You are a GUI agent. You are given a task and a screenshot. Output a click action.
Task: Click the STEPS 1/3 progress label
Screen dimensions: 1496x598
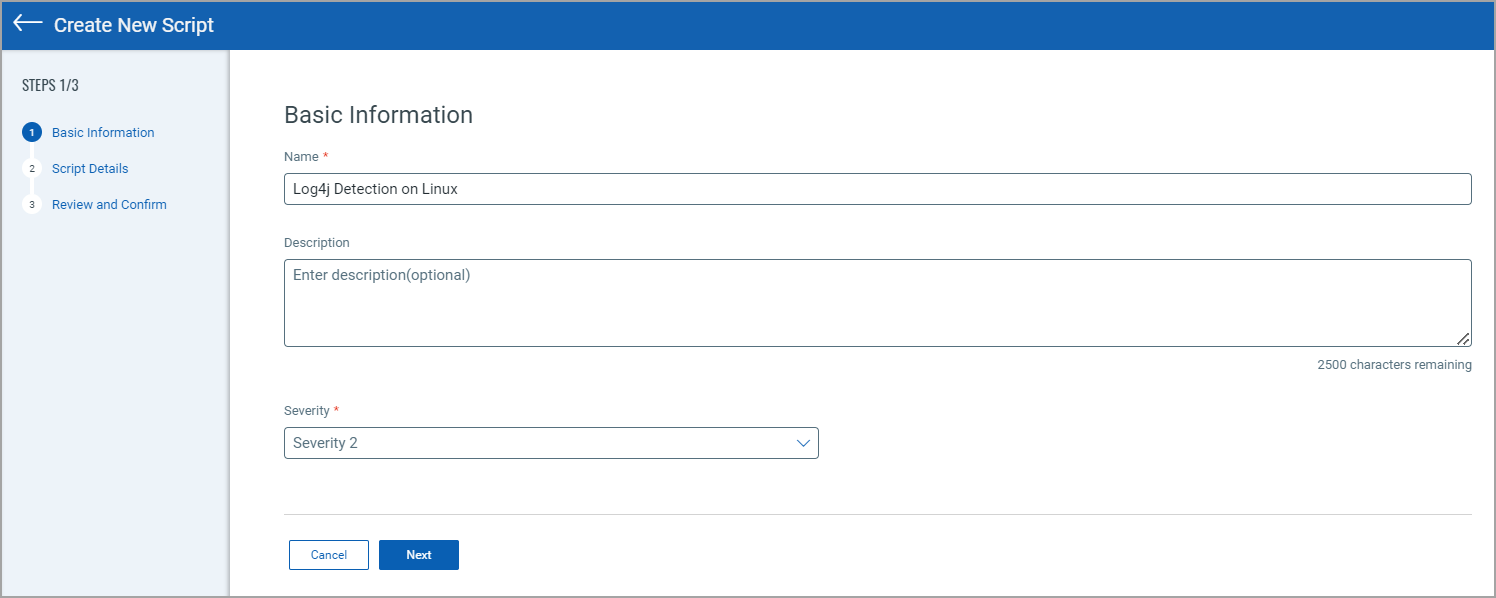(x=50, y=85)
